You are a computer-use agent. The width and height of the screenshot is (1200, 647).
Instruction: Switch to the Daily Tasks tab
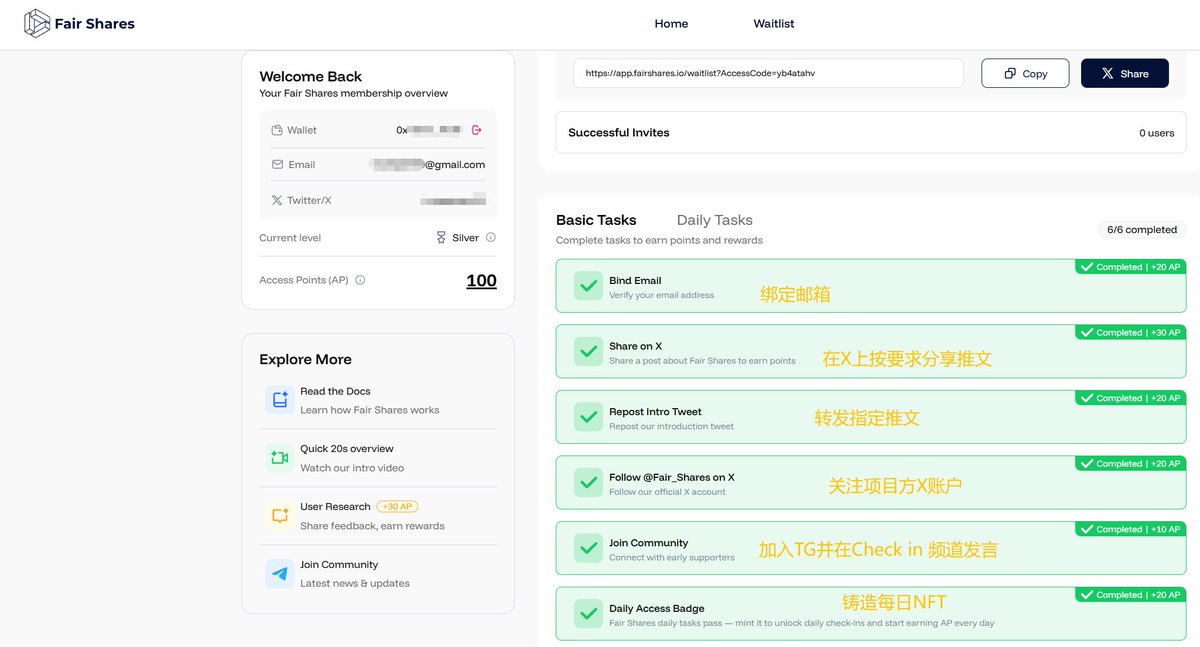tap(714, 220)
